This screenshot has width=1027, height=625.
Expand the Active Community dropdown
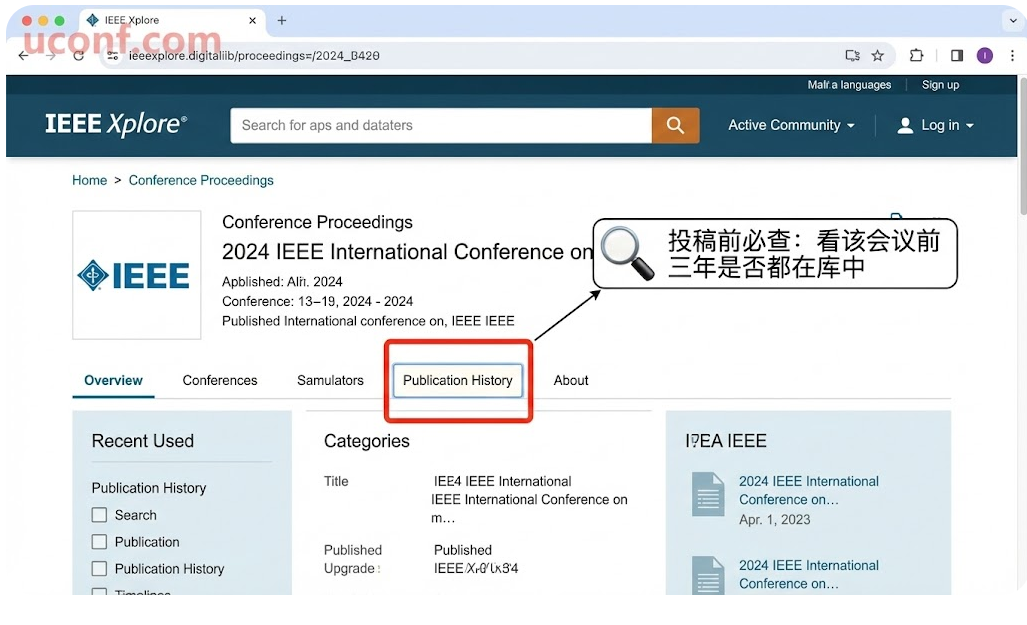point(791,125)
